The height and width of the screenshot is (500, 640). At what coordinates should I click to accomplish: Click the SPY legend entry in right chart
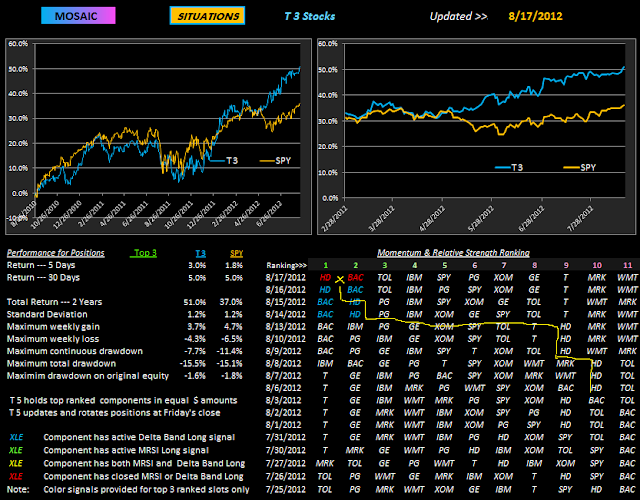click(580, 167)
